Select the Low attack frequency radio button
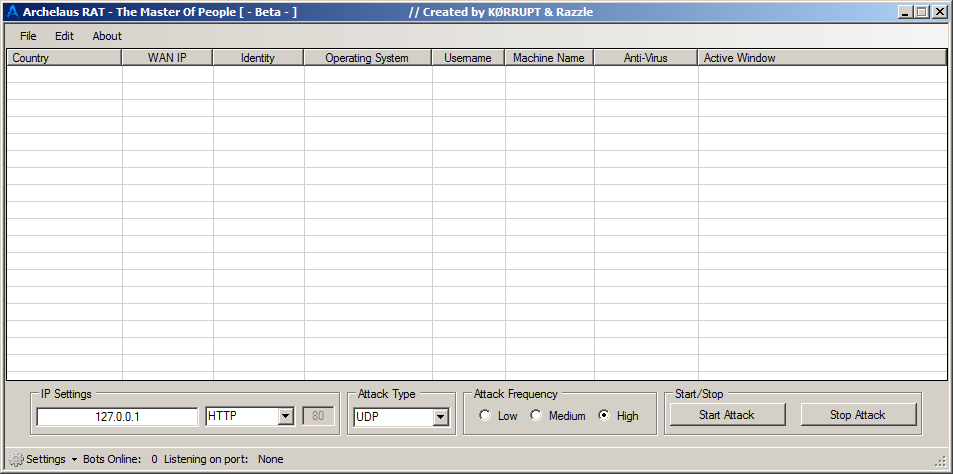 pos(486,416)
